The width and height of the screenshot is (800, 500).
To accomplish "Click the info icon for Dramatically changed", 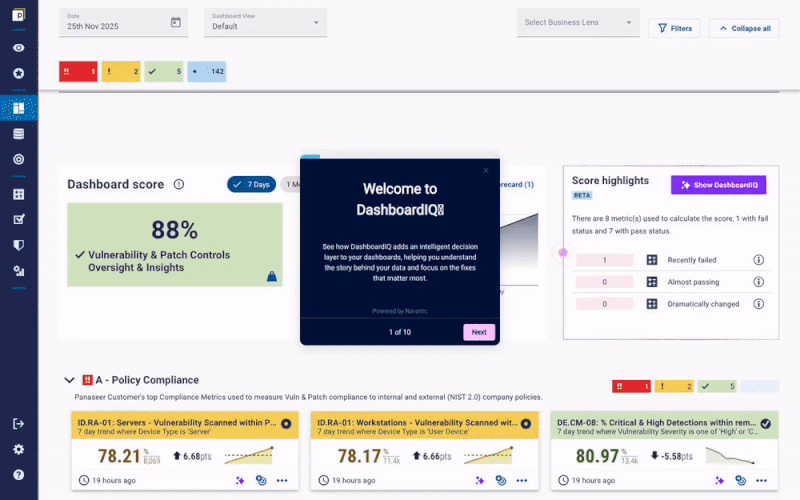I will 759,304.
